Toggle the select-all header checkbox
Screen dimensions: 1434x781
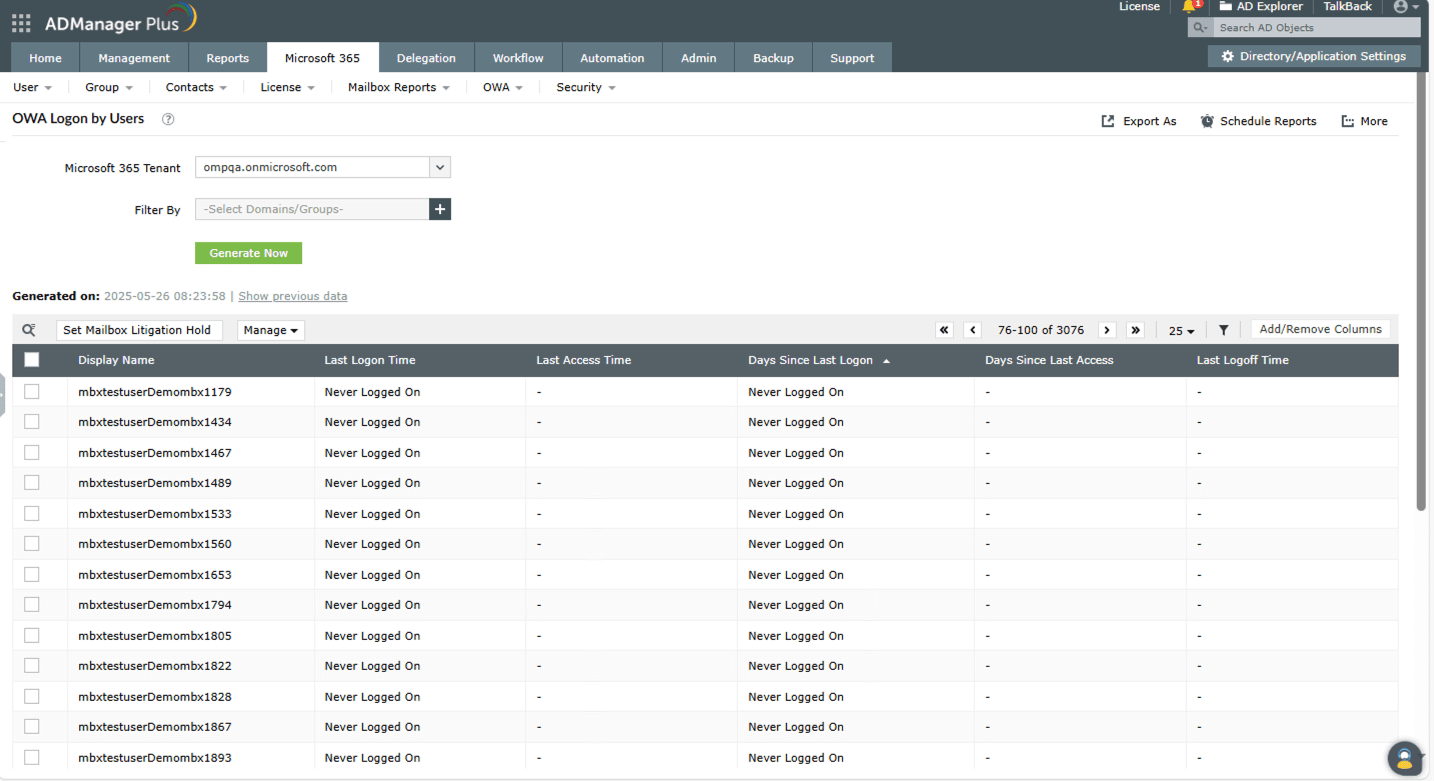click(32, 360)
